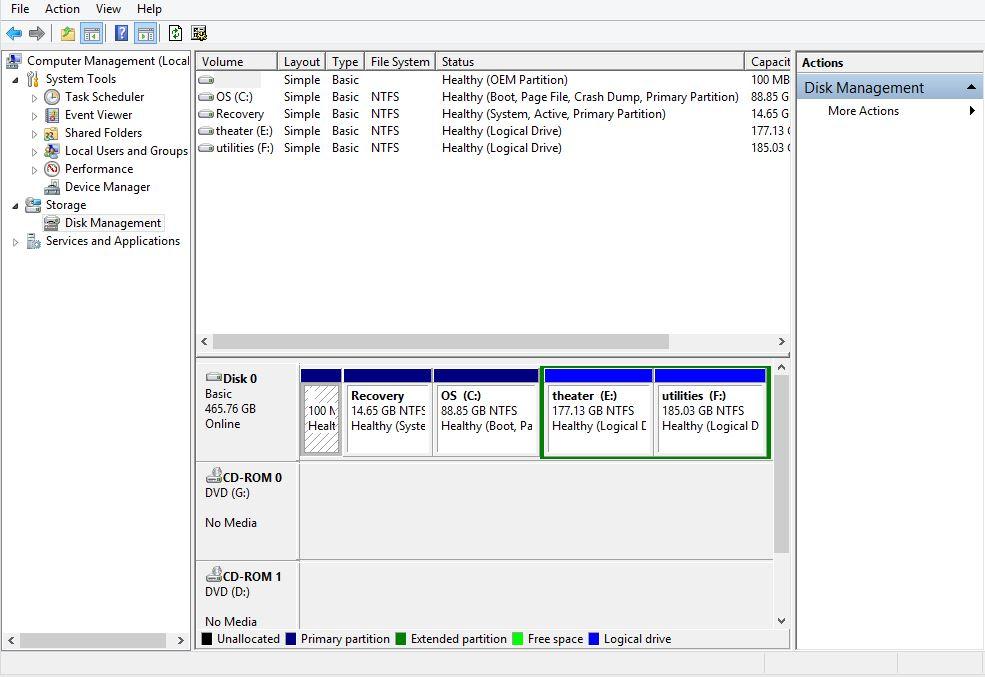Click the Performance icon

52,169
